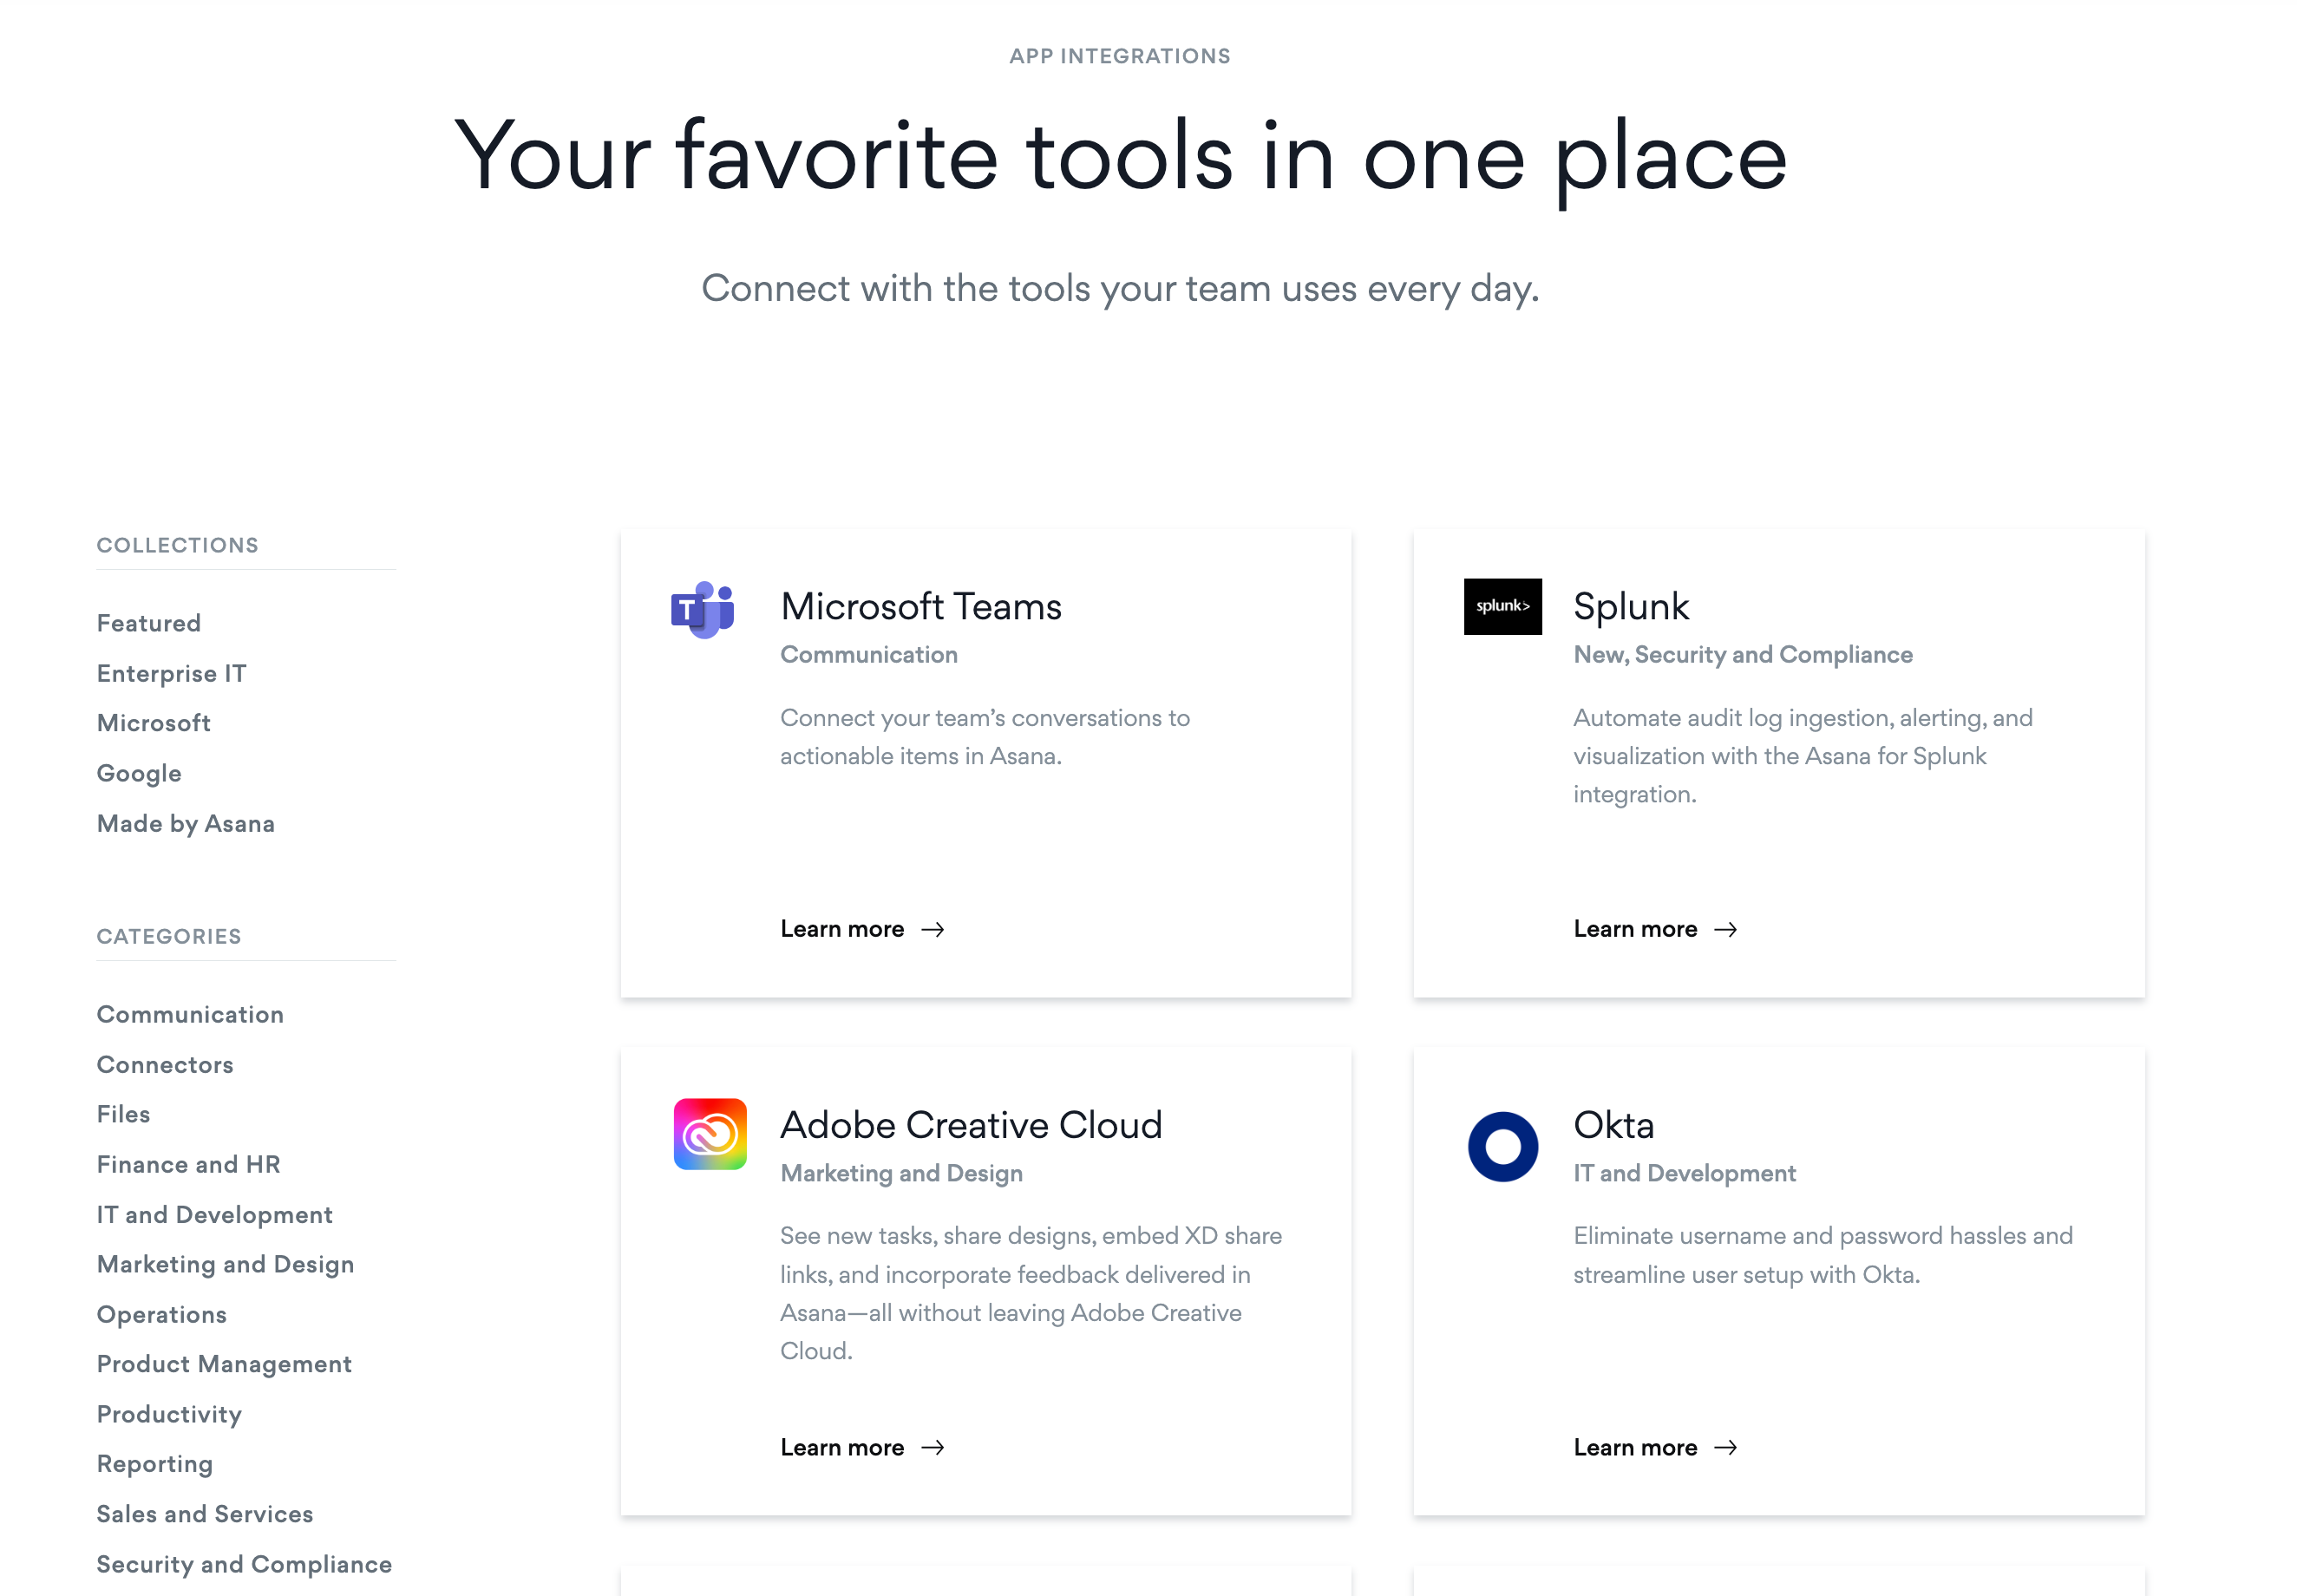
Task: Select the Featured collection
Action: point(150,624)
